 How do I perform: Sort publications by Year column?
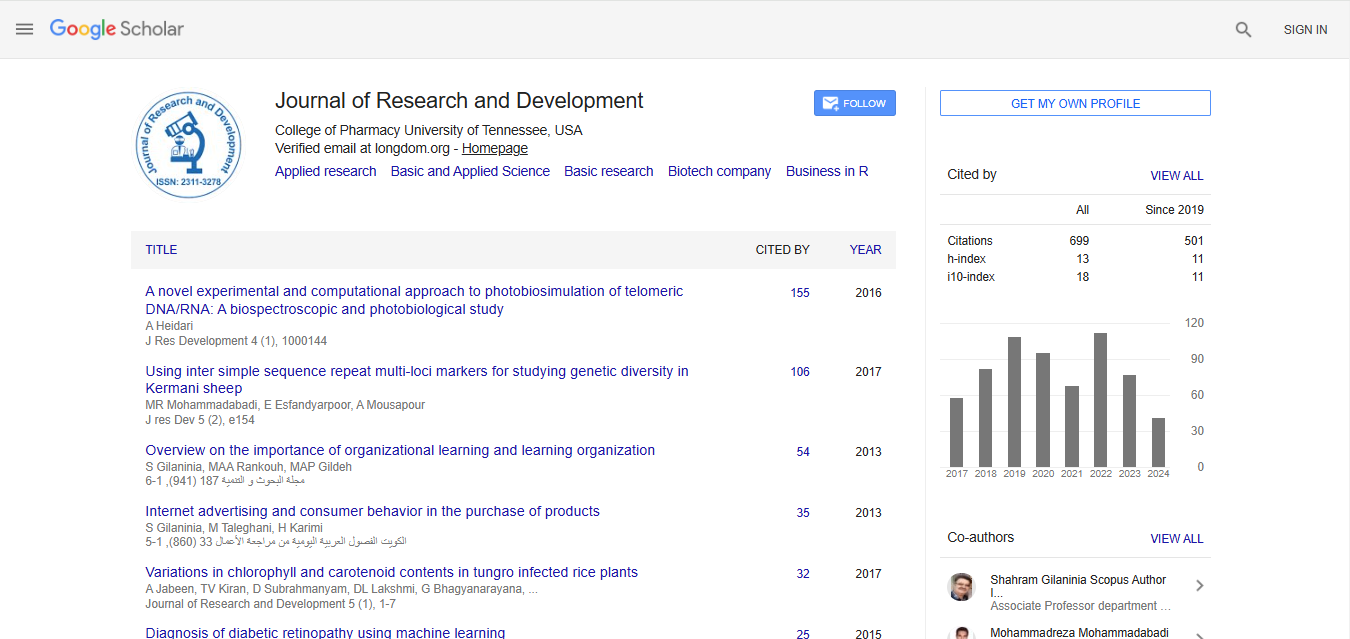pos(865,250)
